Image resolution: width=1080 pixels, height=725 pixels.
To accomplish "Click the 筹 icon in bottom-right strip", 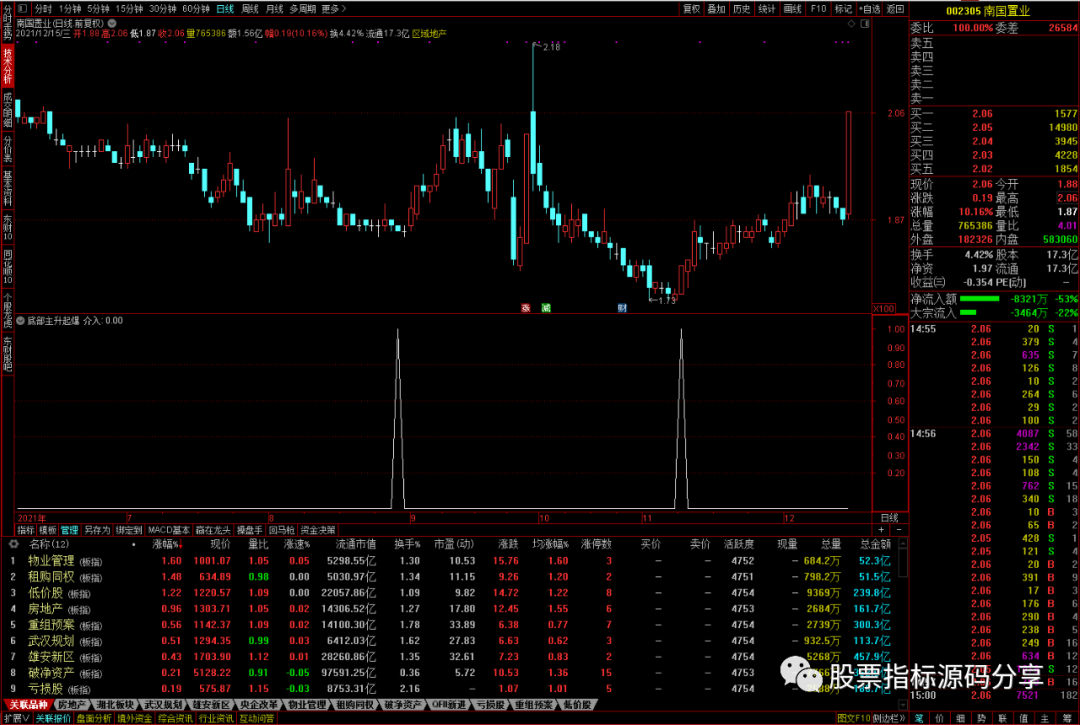I will coord(1067,718).
